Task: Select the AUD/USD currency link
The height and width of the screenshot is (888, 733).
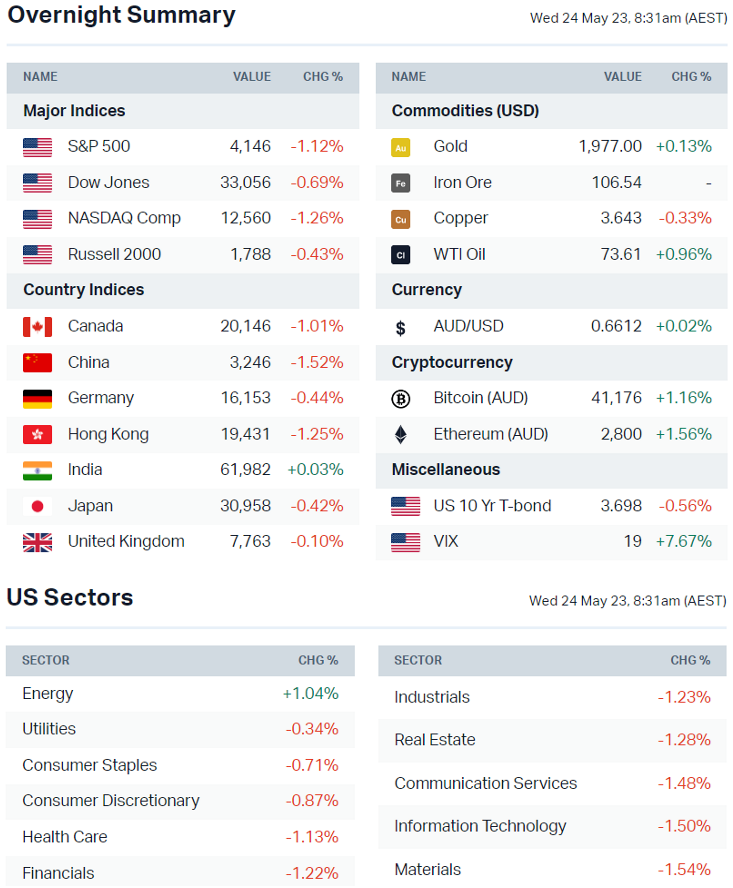Action: coord(468,326)
